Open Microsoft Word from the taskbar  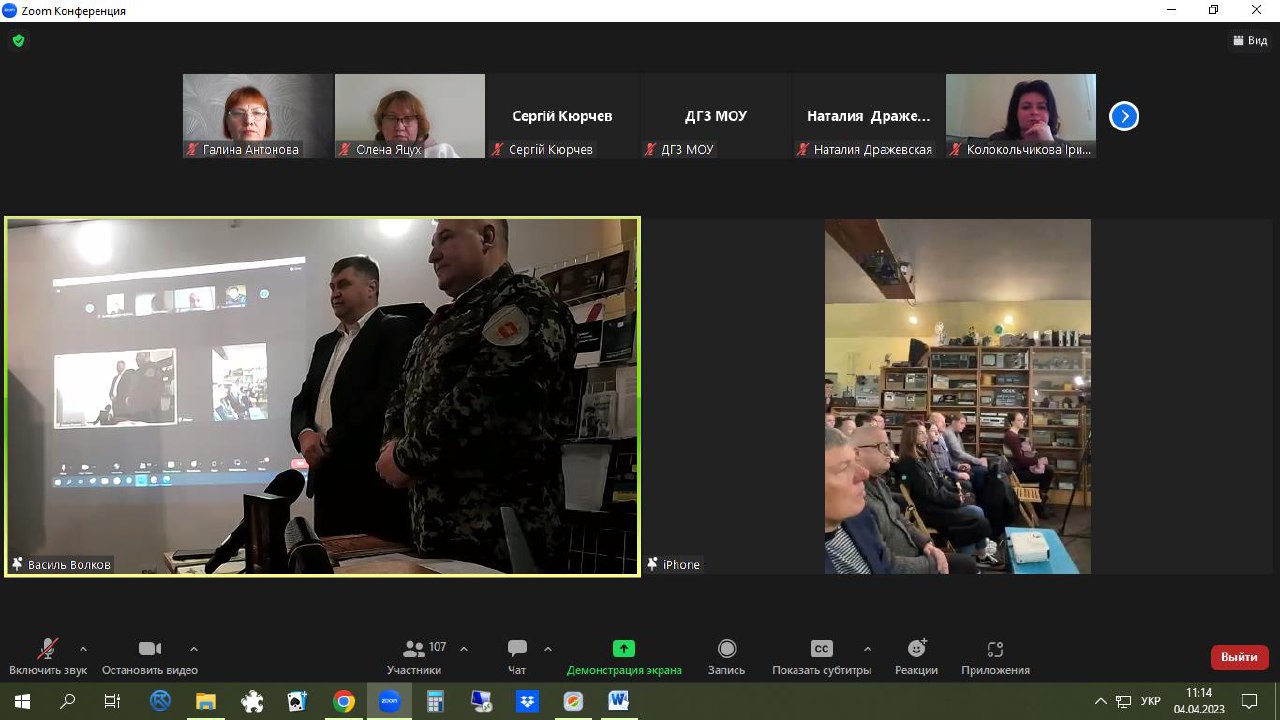618,701
